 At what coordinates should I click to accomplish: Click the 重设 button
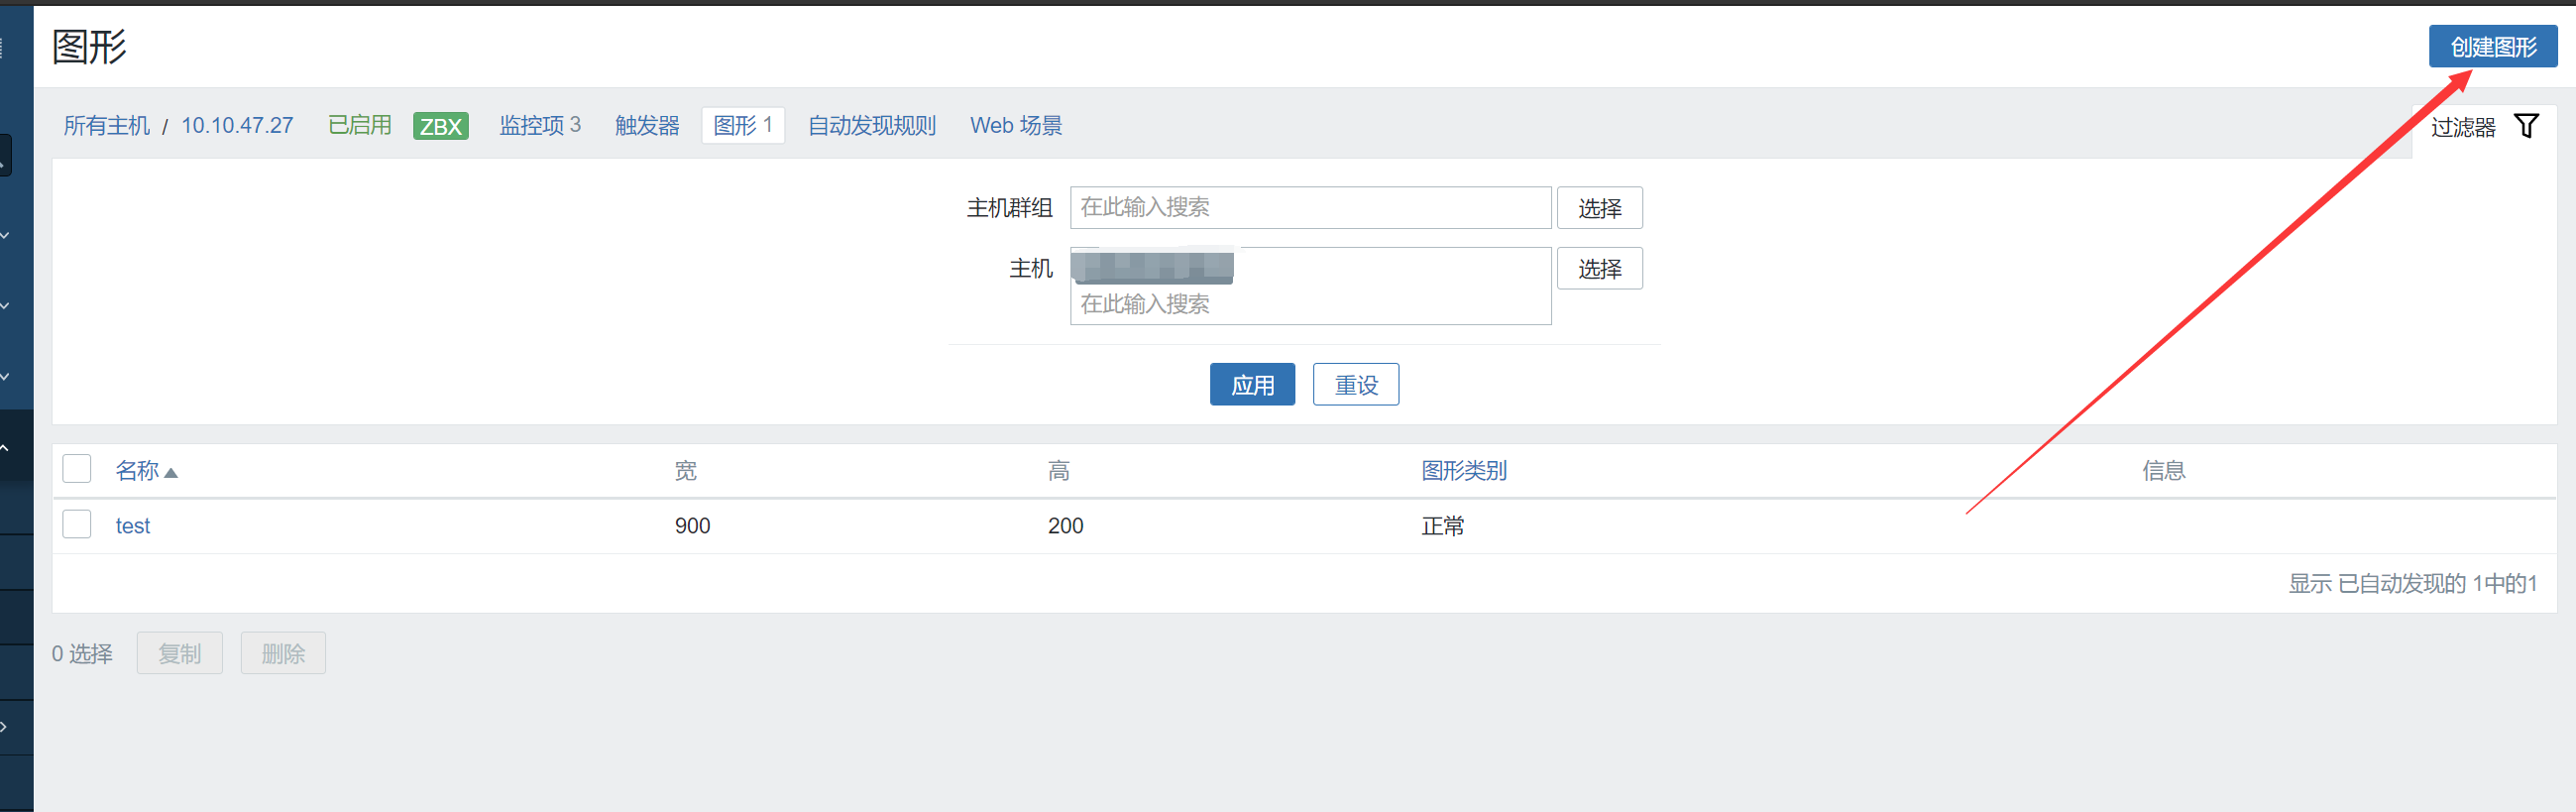(1355, 385)
